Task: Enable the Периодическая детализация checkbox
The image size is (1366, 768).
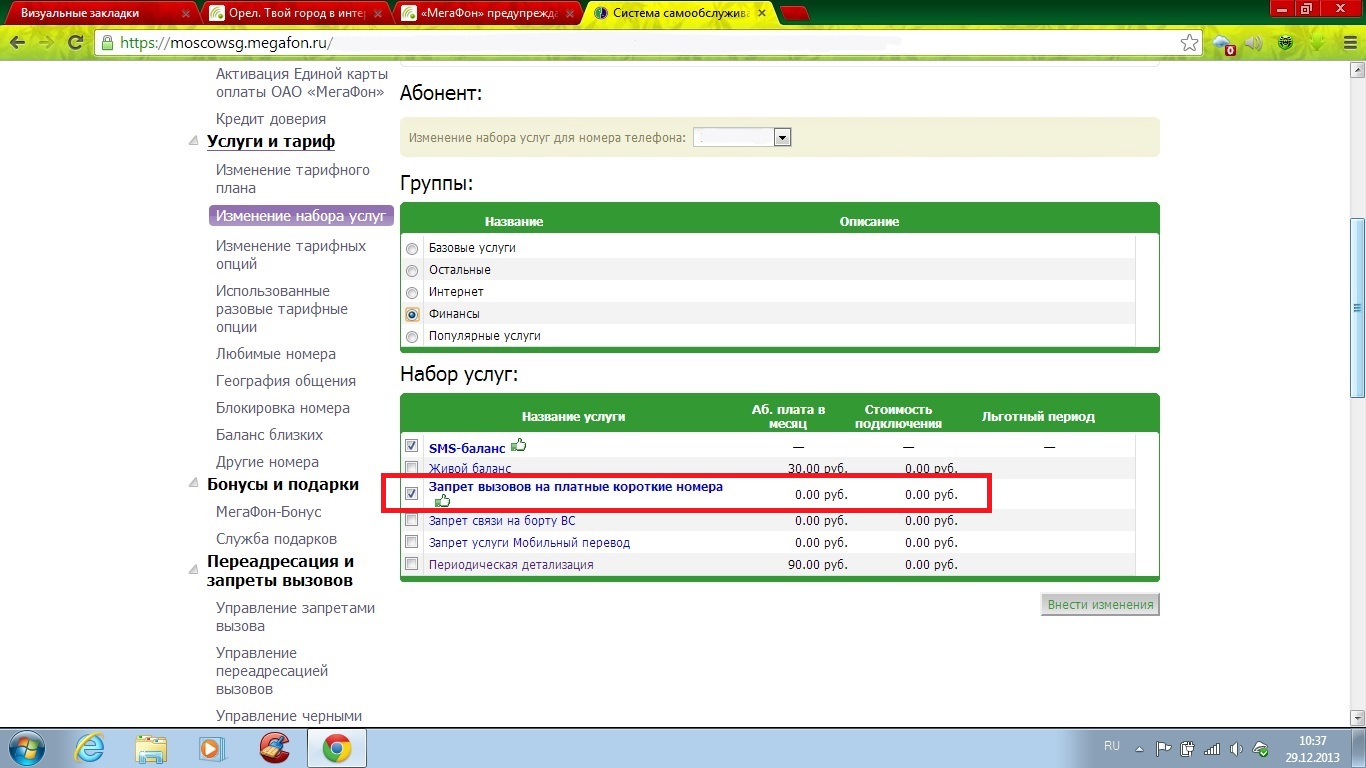Action: tap(411, 564)
